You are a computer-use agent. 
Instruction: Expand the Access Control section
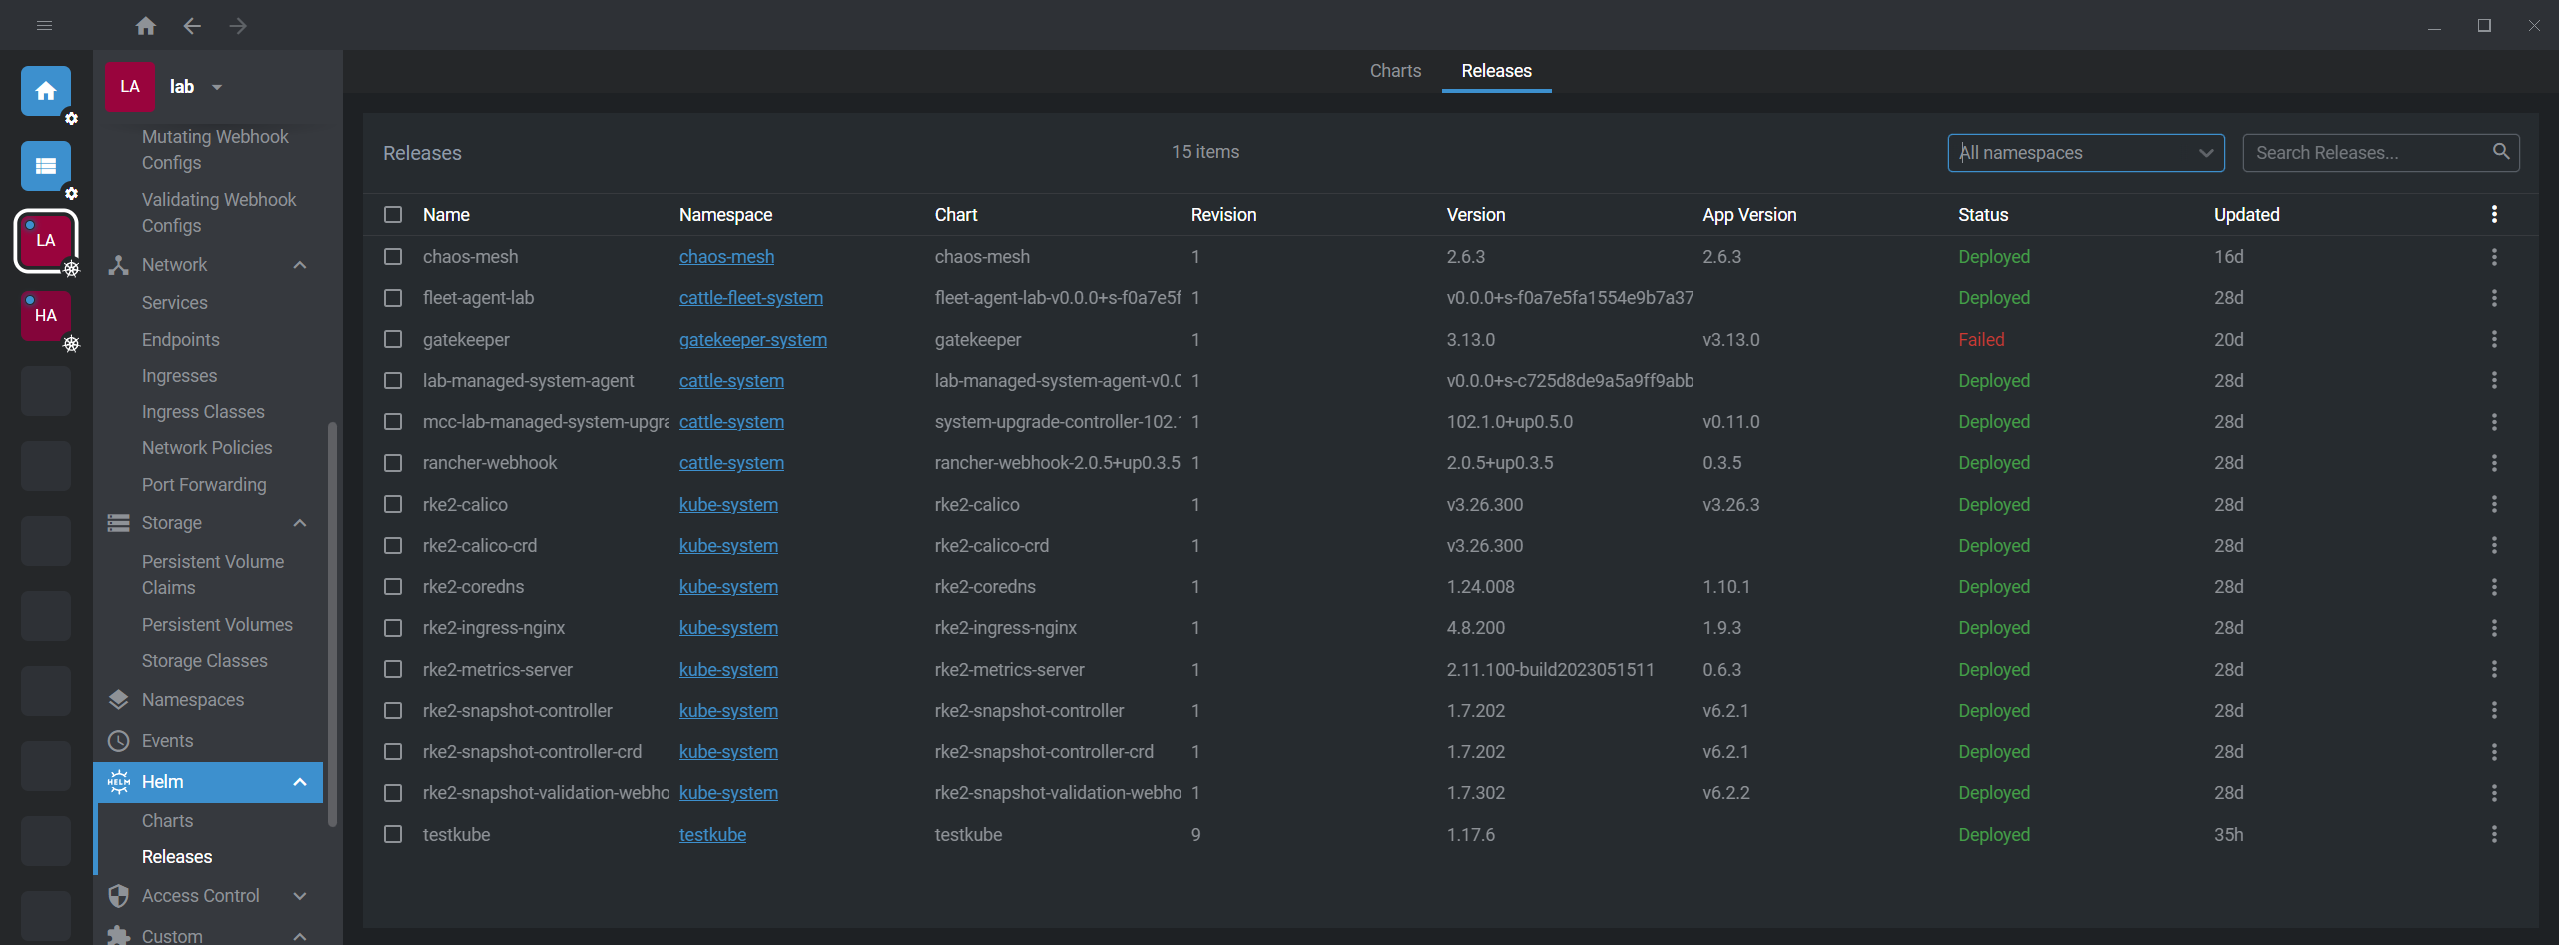(x=299, y=896)
